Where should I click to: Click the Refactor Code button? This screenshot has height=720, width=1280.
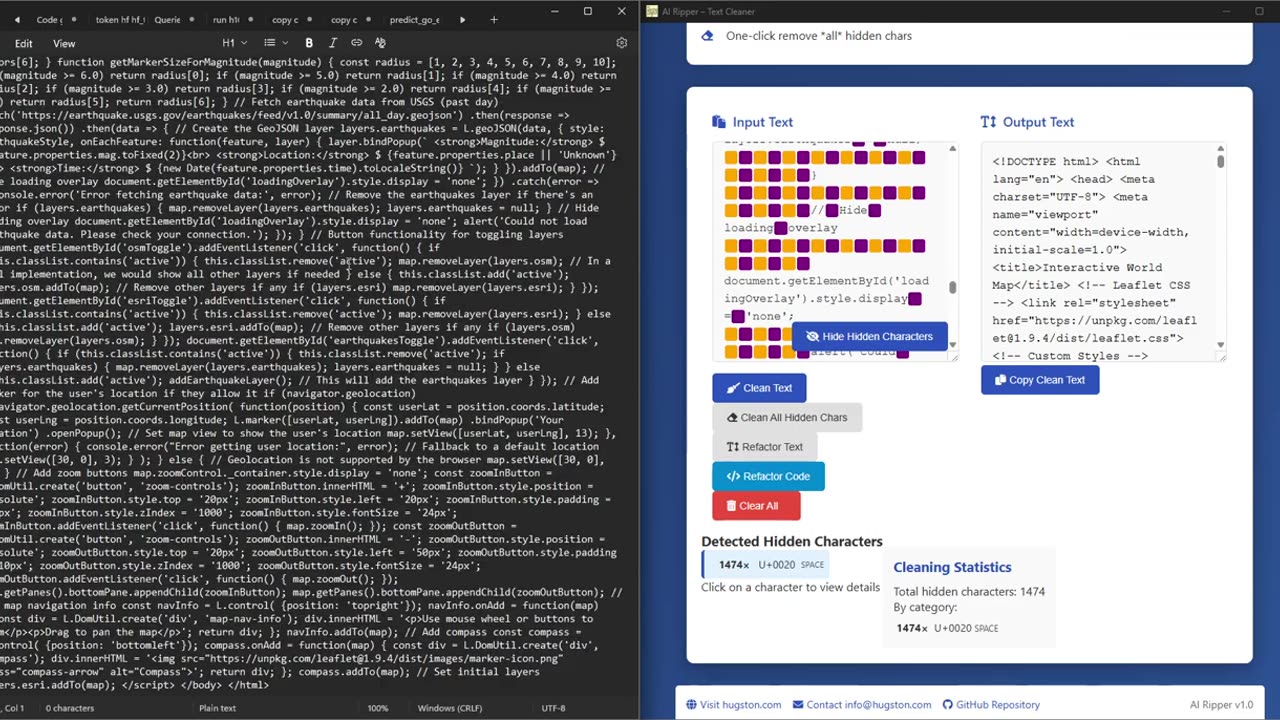coord(768,477)
